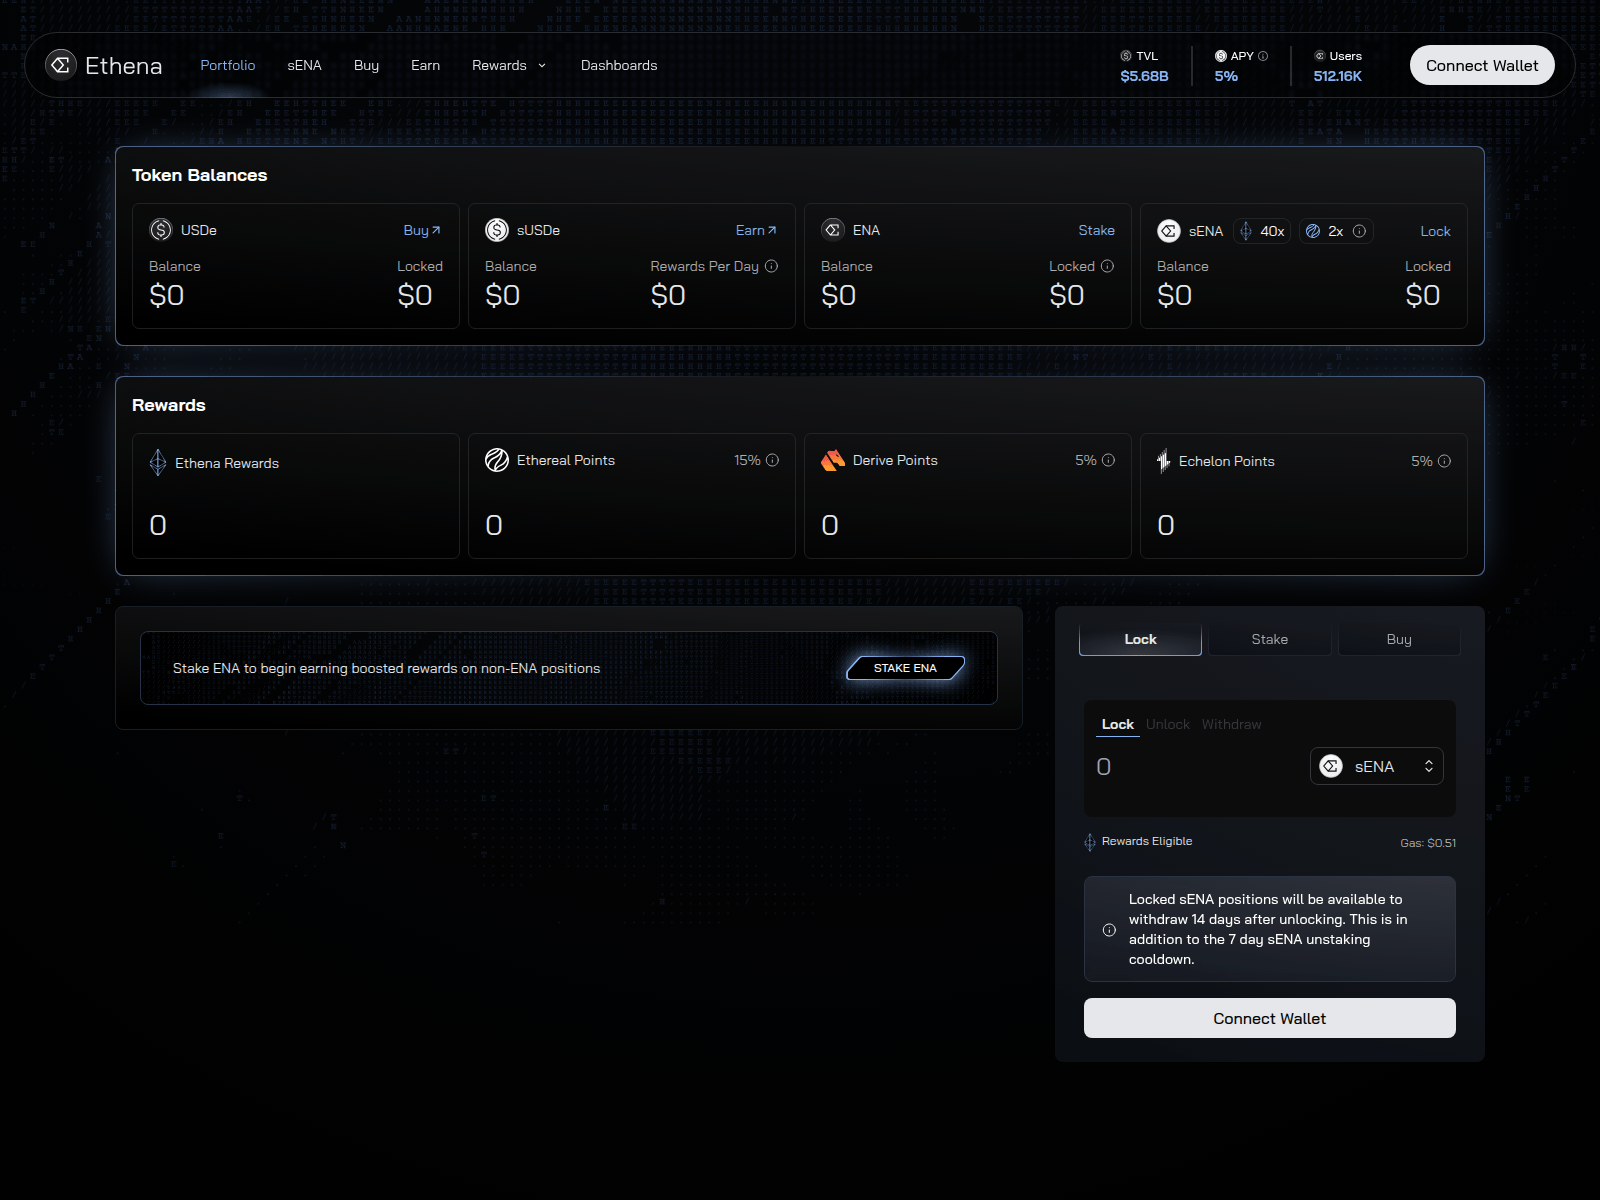Image resolution: width=1600 pixels, height=1200 pixels.
Task: Click the Ethereal Points label
Action: coord(566,460)
